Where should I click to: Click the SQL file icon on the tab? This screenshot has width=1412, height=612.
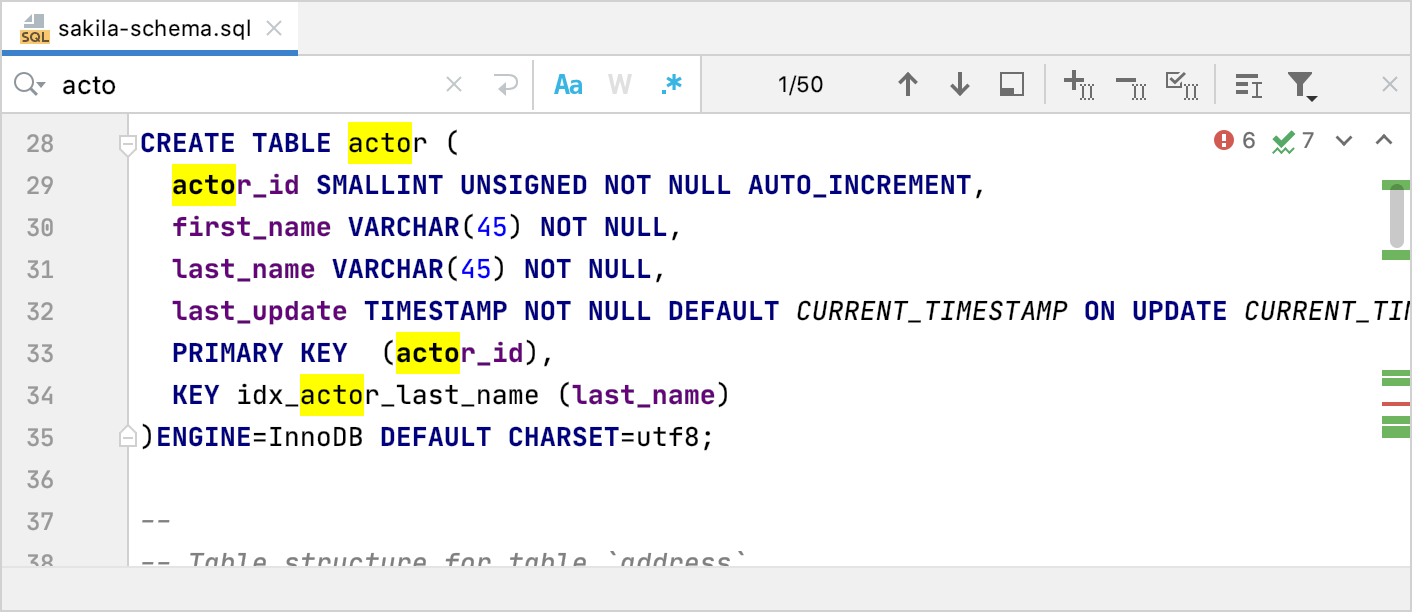point(33,28)
